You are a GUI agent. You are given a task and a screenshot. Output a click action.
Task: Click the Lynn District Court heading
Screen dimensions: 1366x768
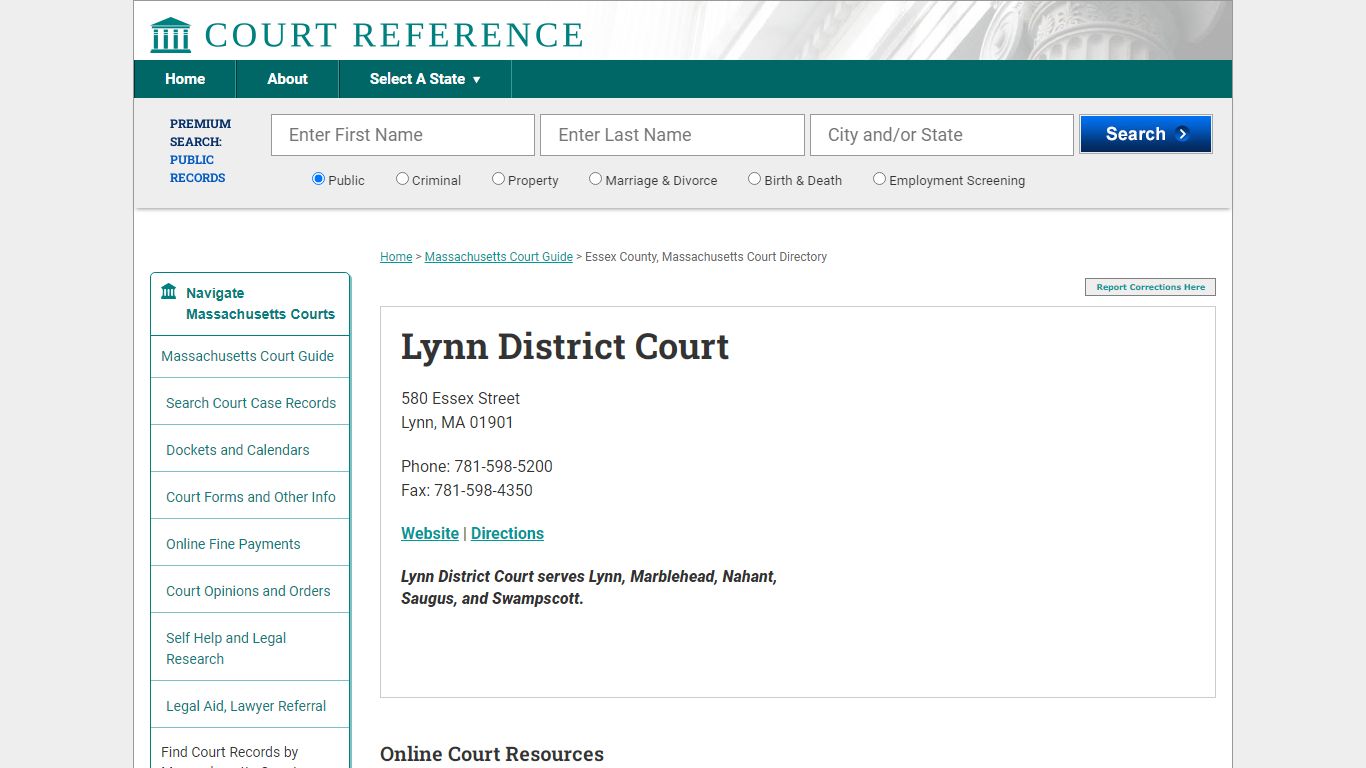tap(565, 346)
